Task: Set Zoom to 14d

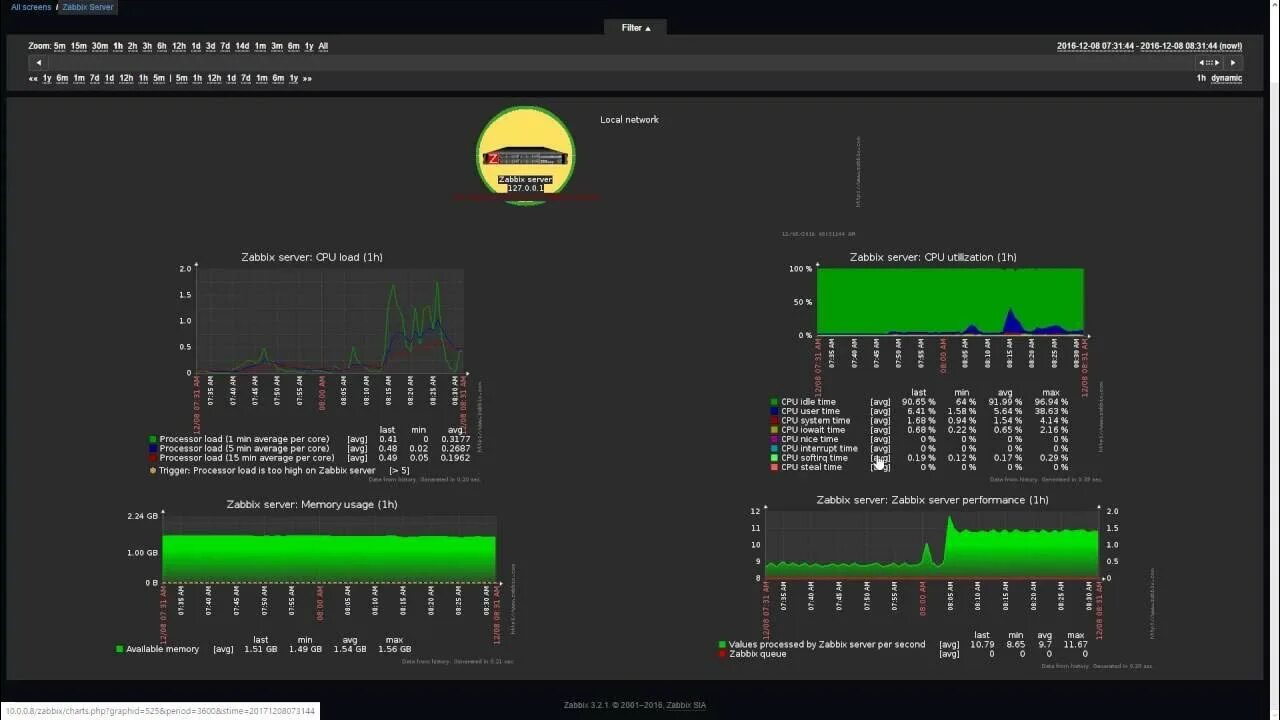Action: click(x=242, y=46)
